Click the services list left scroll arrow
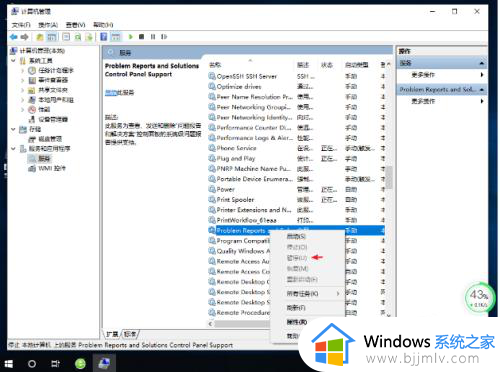The height and width of the screenshot is (372, 500). (x=210, y=323)
